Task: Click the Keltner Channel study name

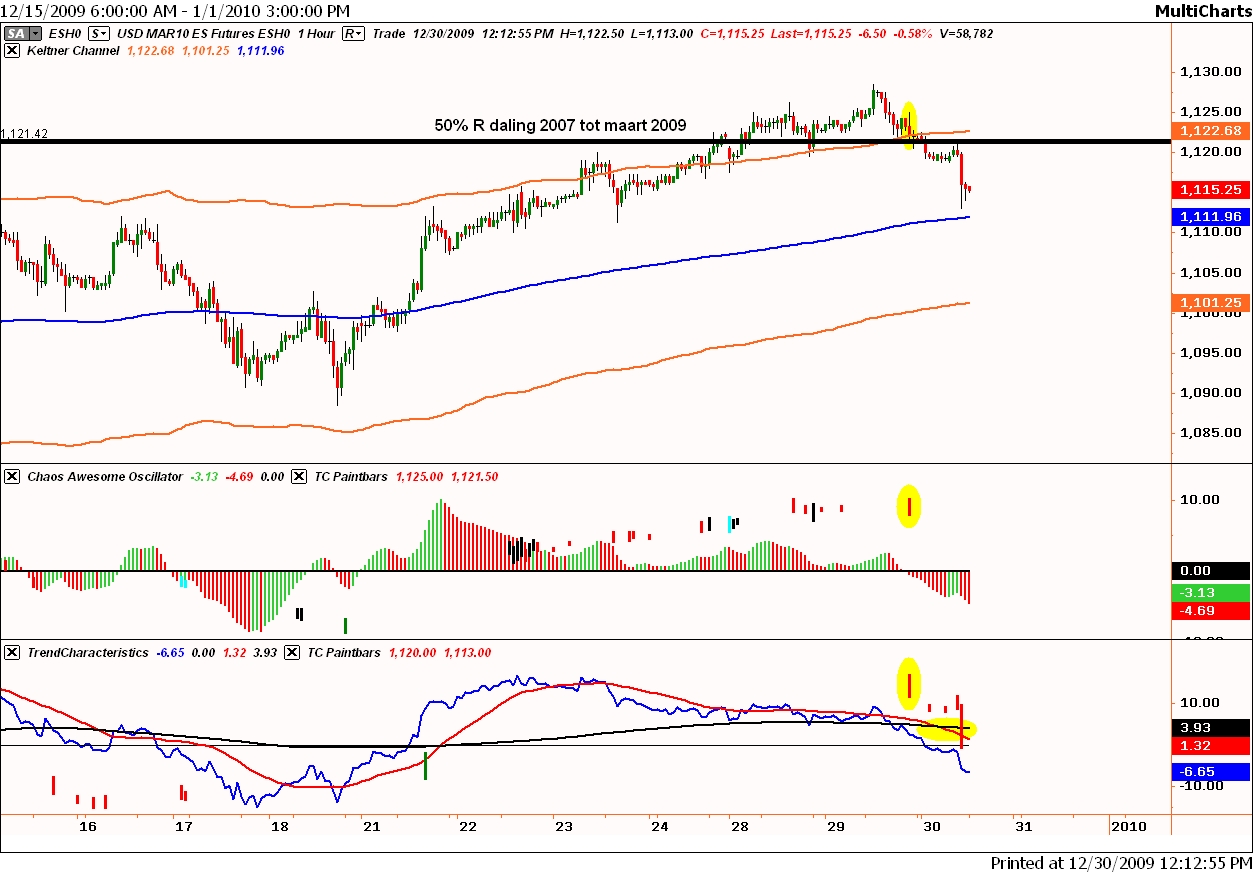Action: pos(68,50)
